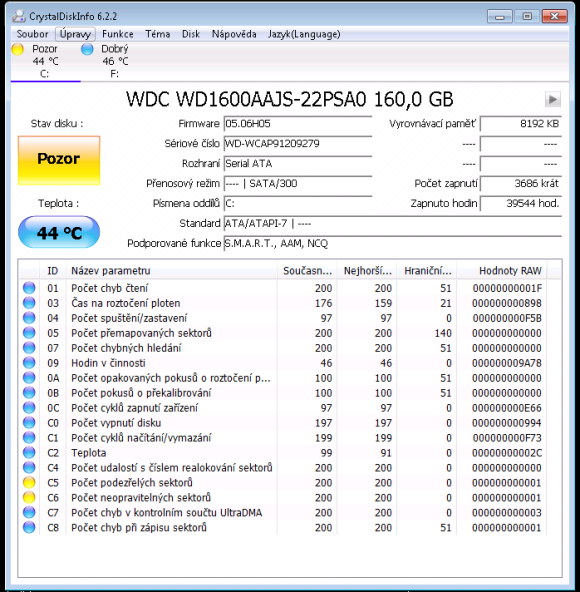The height and width of the screenshot is (592, 580).
Task: Click the blue status icon for attribute C8
Action: click(x=29, y=527)
